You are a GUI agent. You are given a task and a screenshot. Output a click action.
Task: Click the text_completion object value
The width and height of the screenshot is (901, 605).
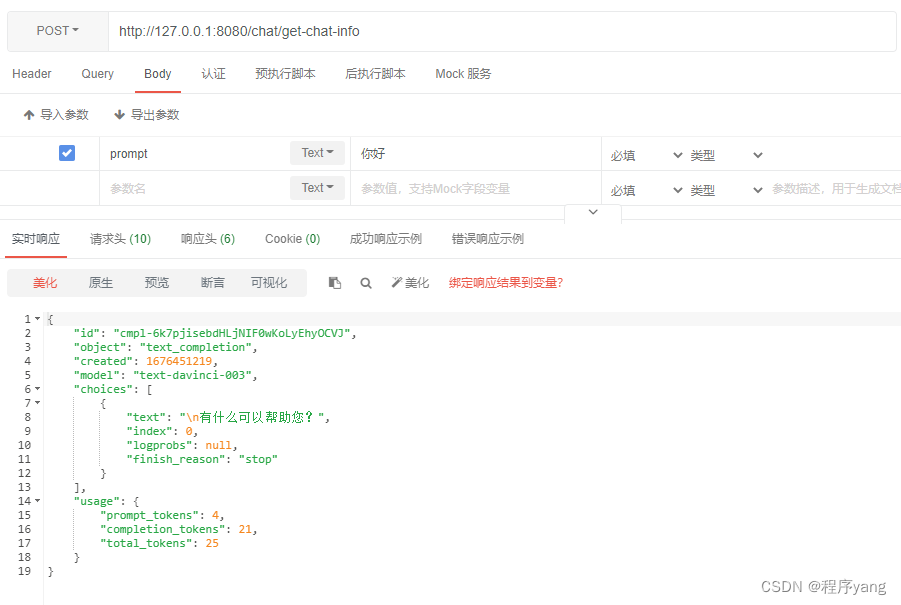(x=196, y=347)
